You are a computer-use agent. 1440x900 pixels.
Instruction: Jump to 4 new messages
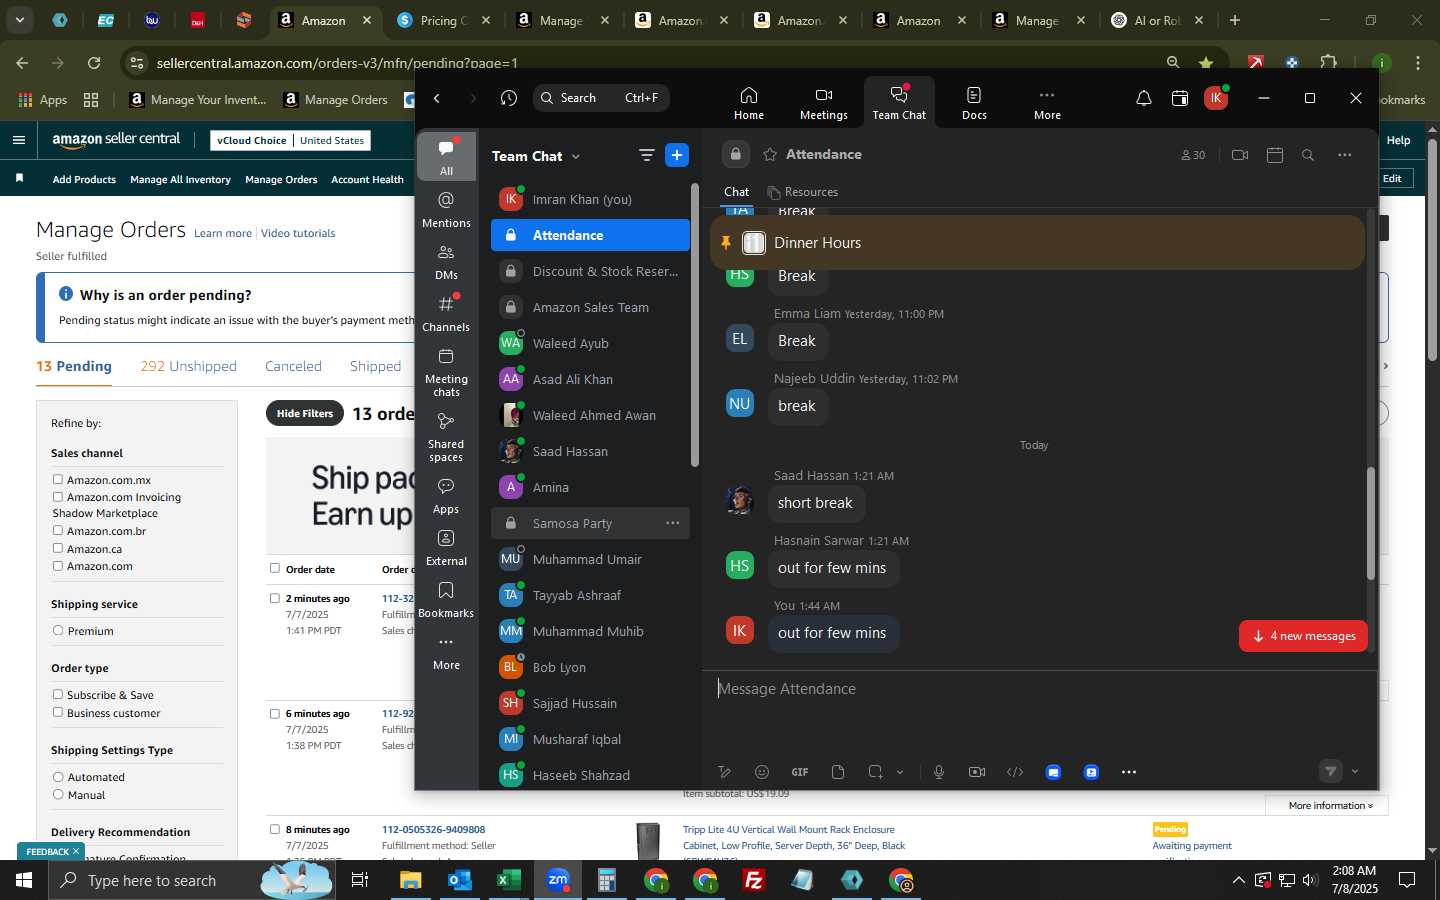(1303, 636)
